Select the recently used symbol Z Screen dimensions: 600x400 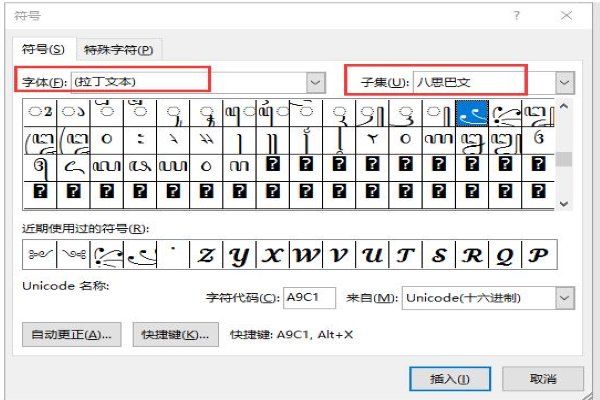pos(206,255)
